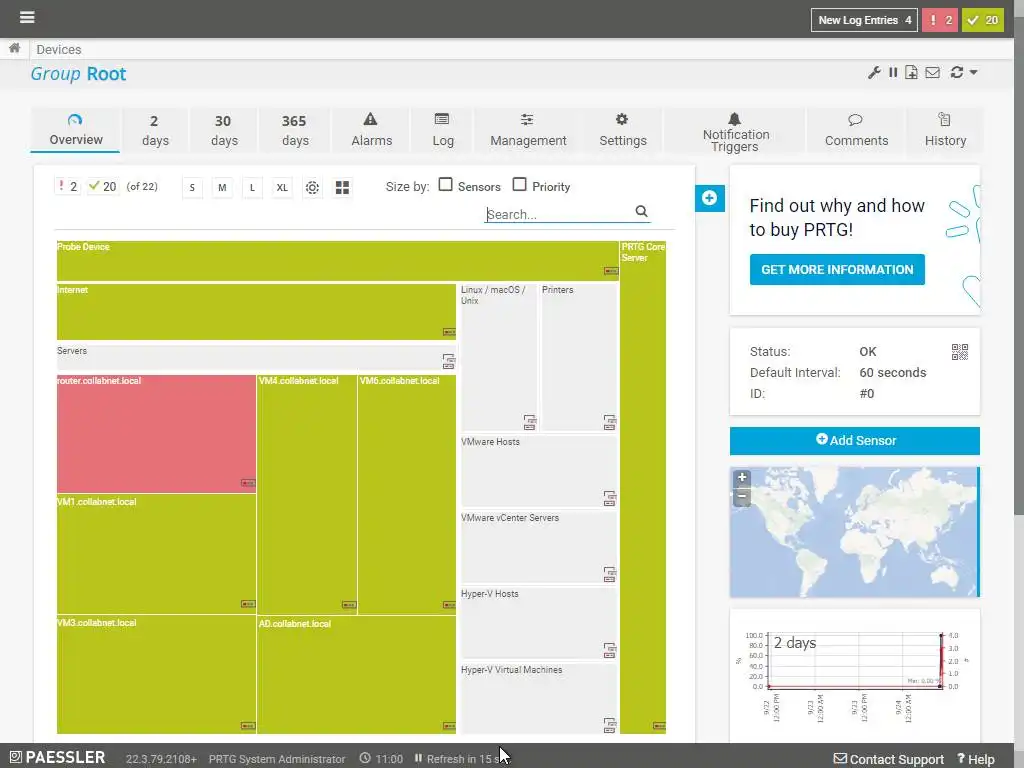This screenshot has height=768, width=1024.
Task: Click the refresh arrows icon in header
Action: click(x=957, y=72)
